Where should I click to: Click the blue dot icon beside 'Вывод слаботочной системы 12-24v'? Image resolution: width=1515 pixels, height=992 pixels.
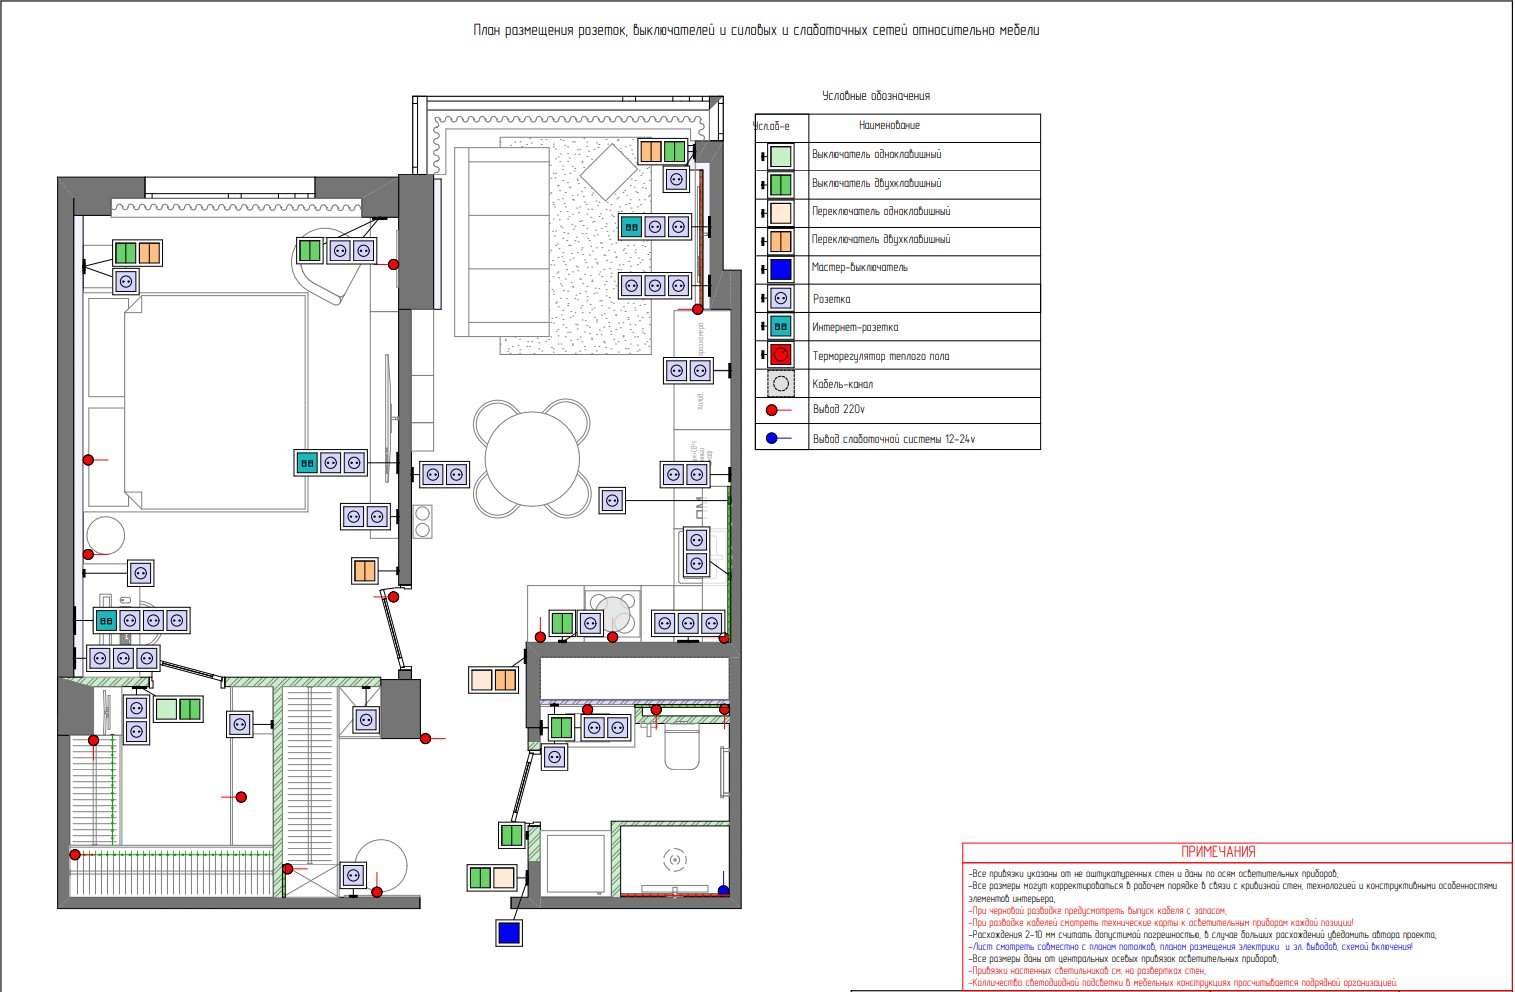coord(772,438)
